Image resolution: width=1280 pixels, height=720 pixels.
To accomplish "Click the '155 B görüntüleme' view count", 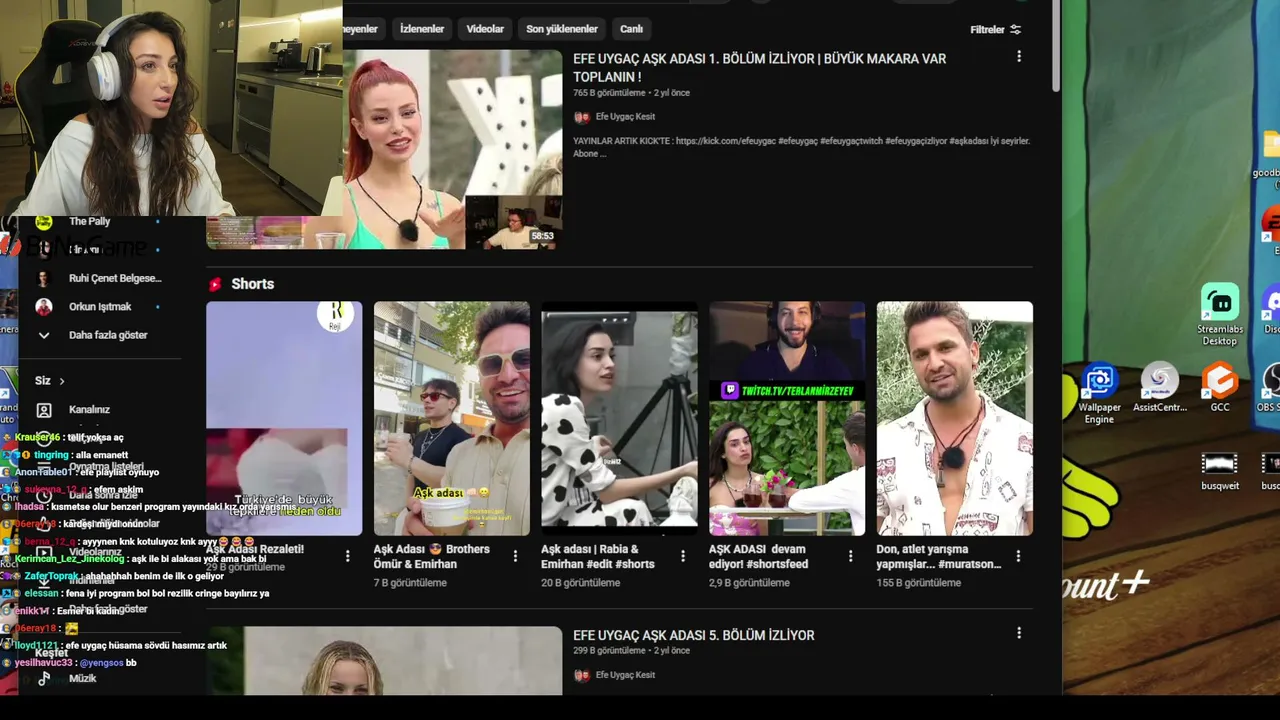I will 919,583.
